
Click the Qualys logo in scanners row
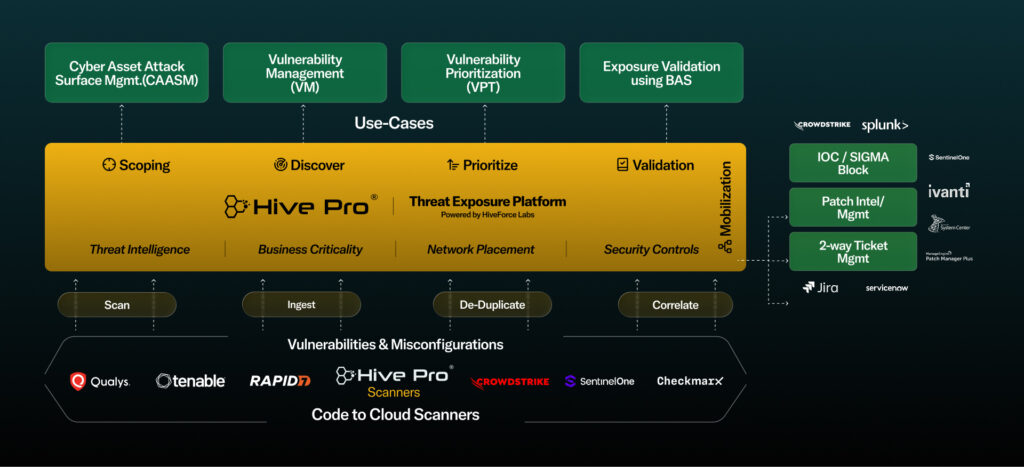(x=100, y=381)
